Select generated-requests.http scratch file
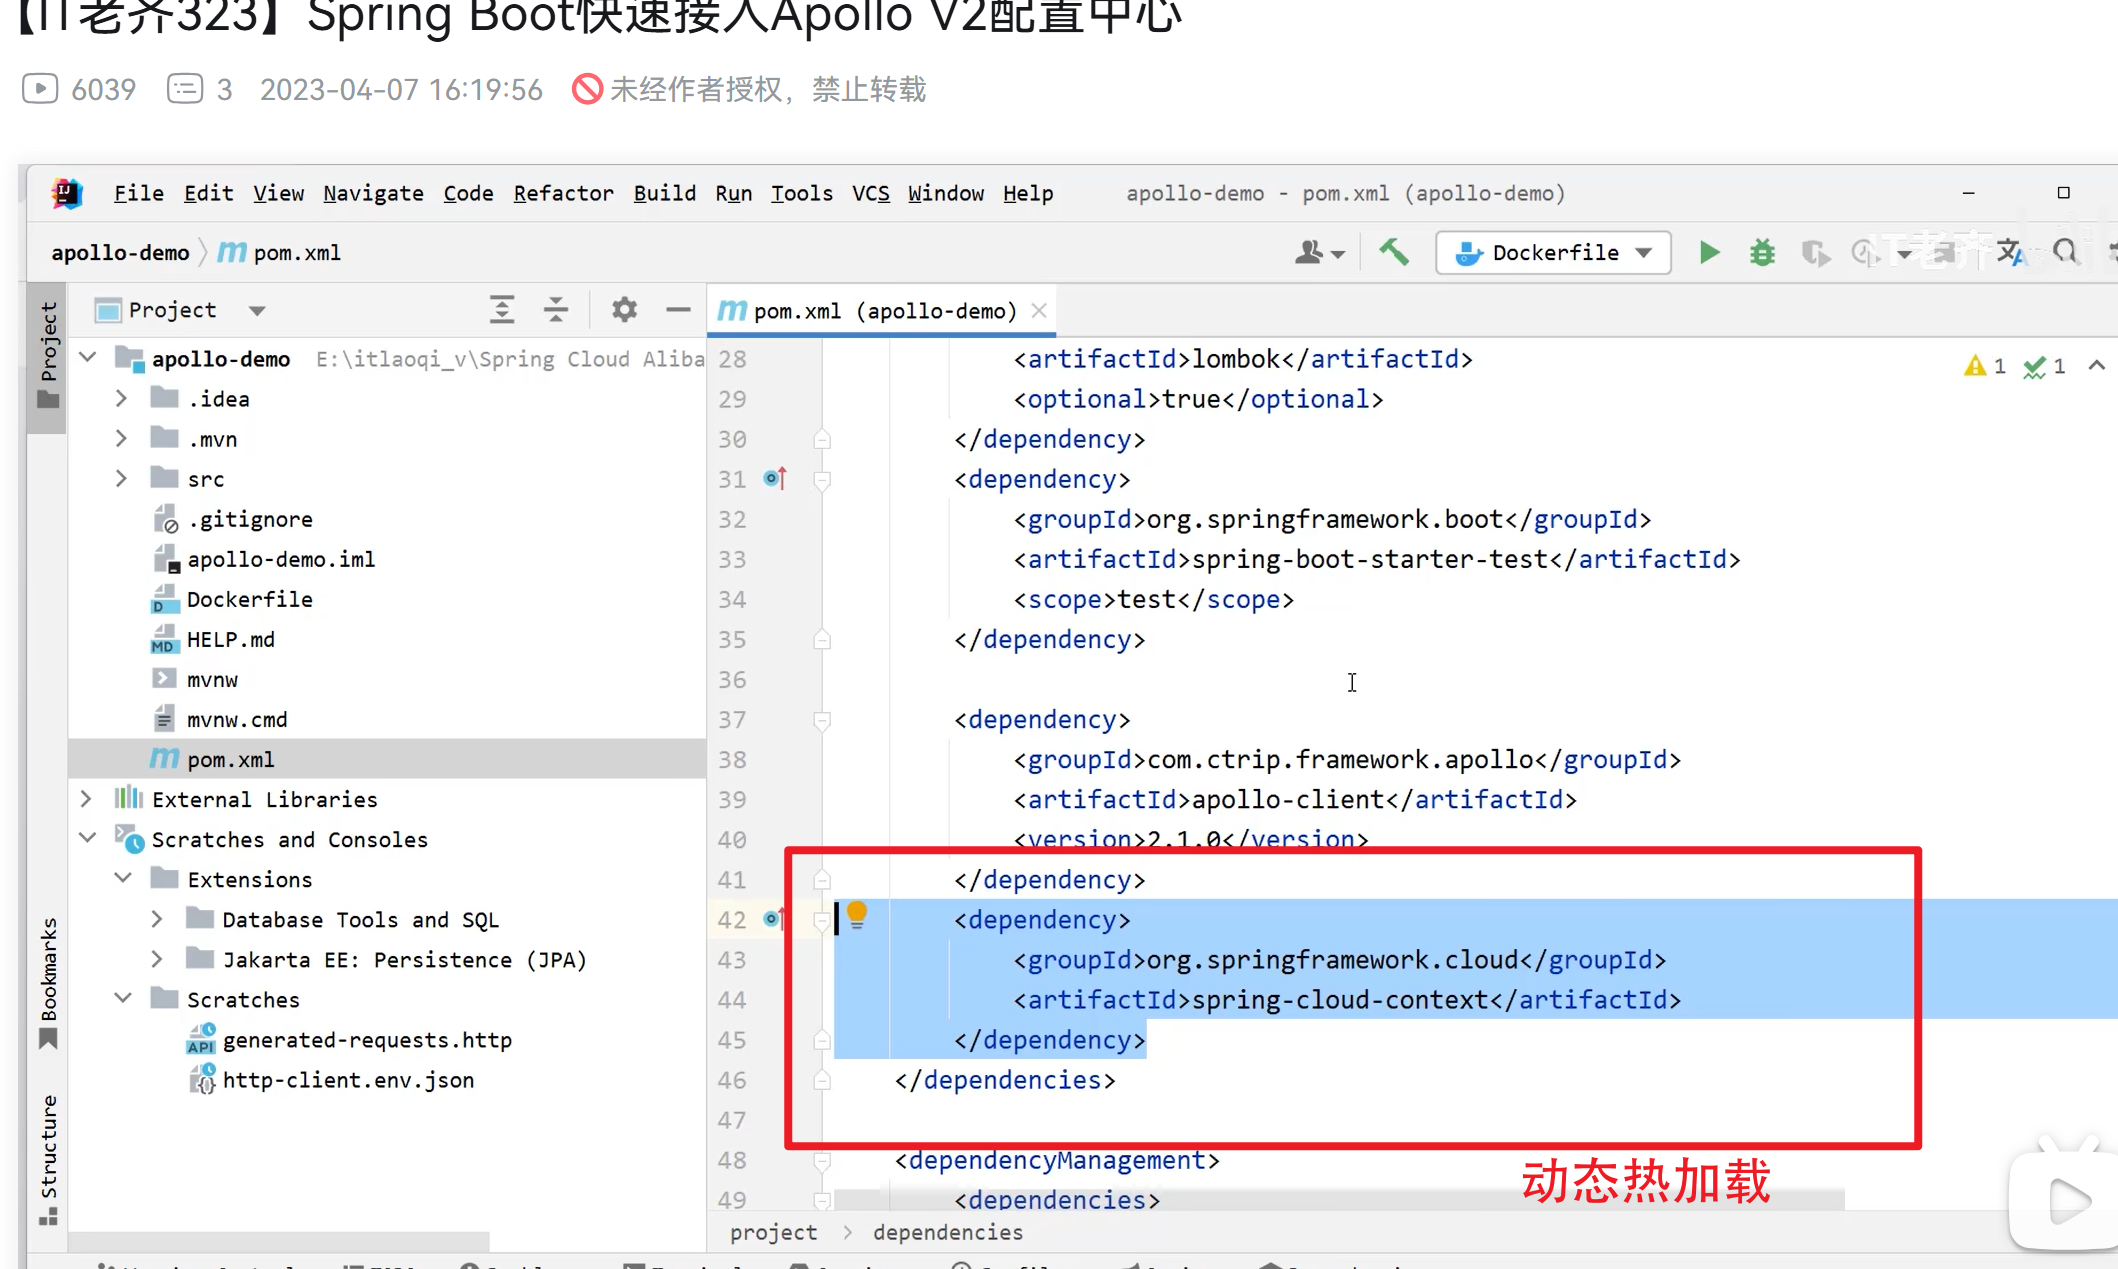Screen dimensions: 2118x1269 tap(367, 1040)
